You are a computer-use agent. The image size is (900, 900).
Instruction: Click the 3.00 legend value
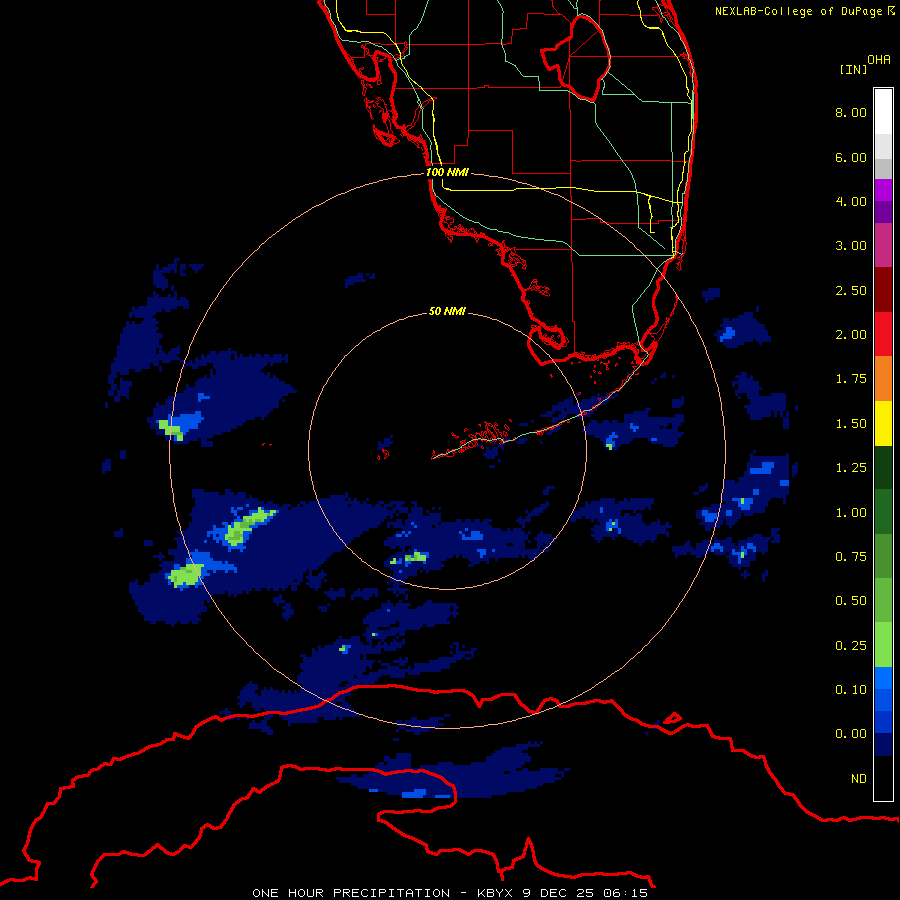(x=851, y=246)
